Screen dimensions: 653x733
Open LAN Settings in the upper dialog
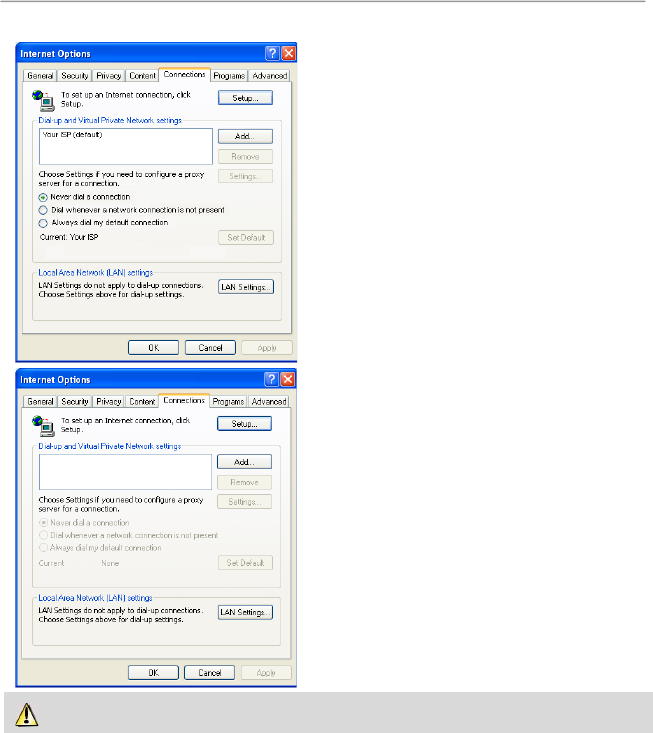pos(246,287)
